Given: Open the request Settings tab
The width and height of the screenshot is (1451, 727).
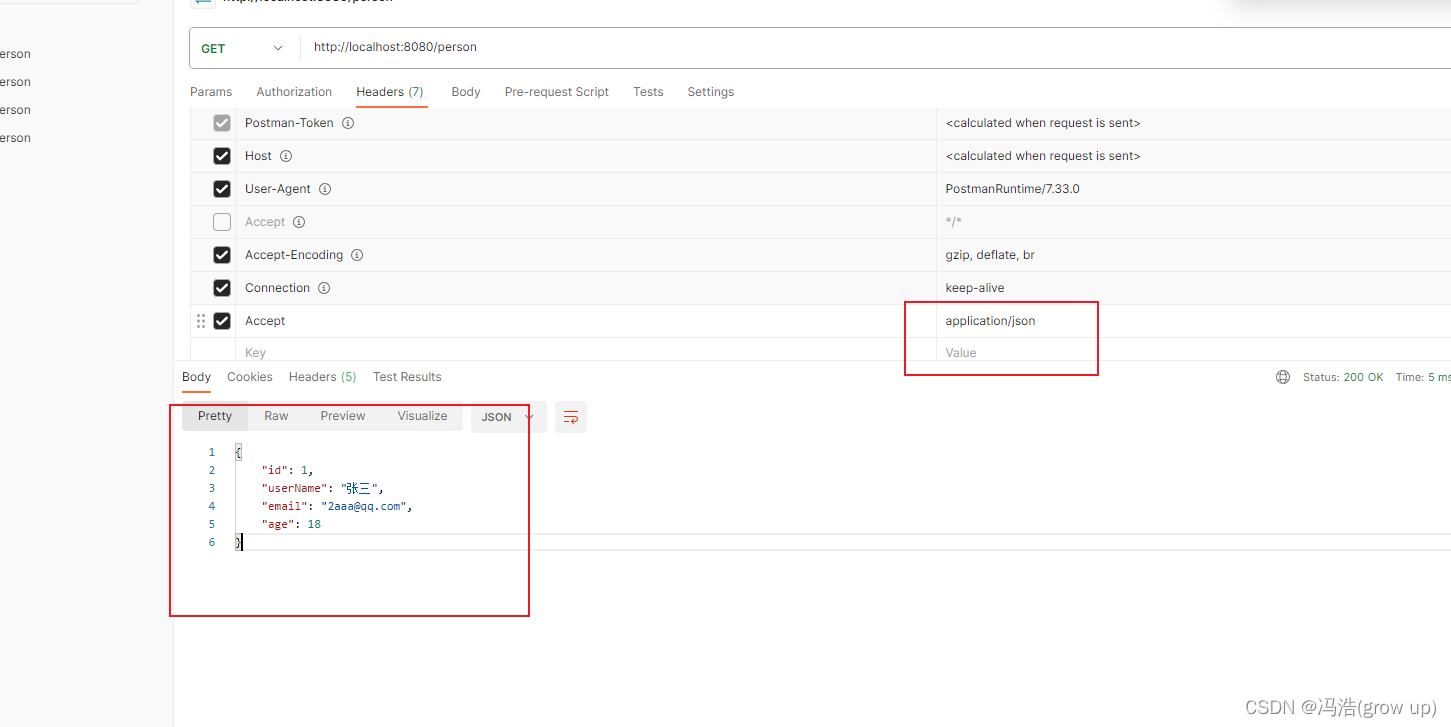Looking at the screenshot, I should 711,92.
